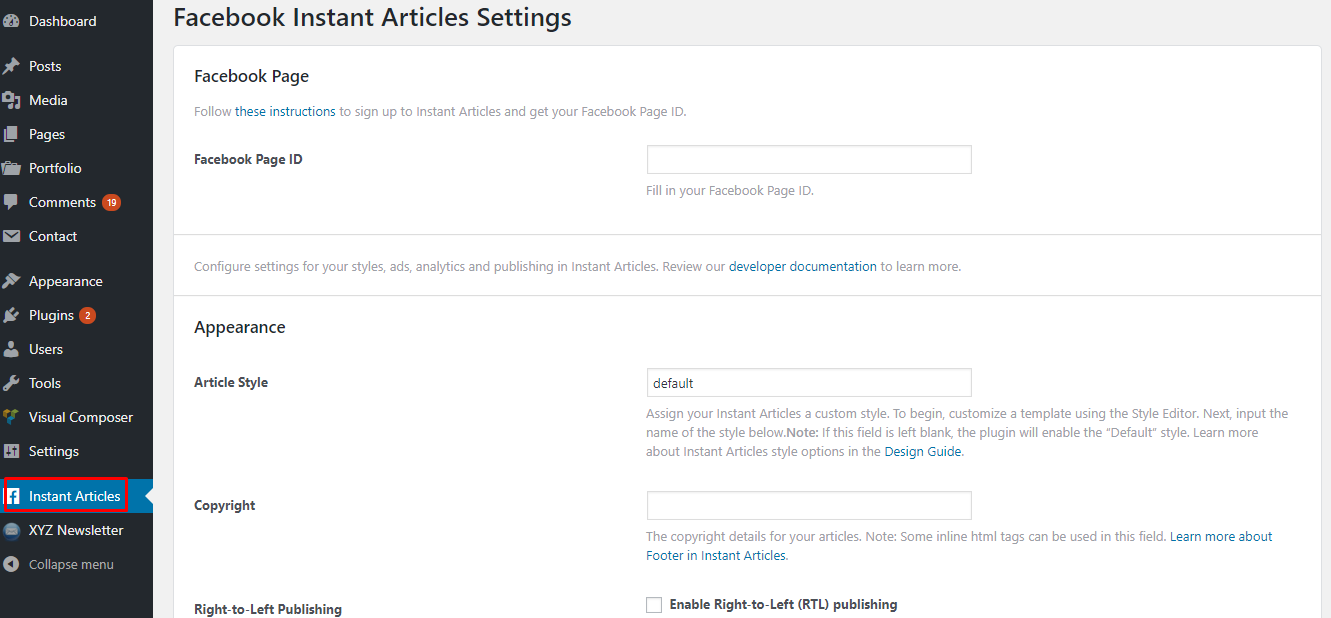The height and width of the screenshot is (618, 1331).
Task: Click the Visual Composer icon
Action: pos(11,417)
